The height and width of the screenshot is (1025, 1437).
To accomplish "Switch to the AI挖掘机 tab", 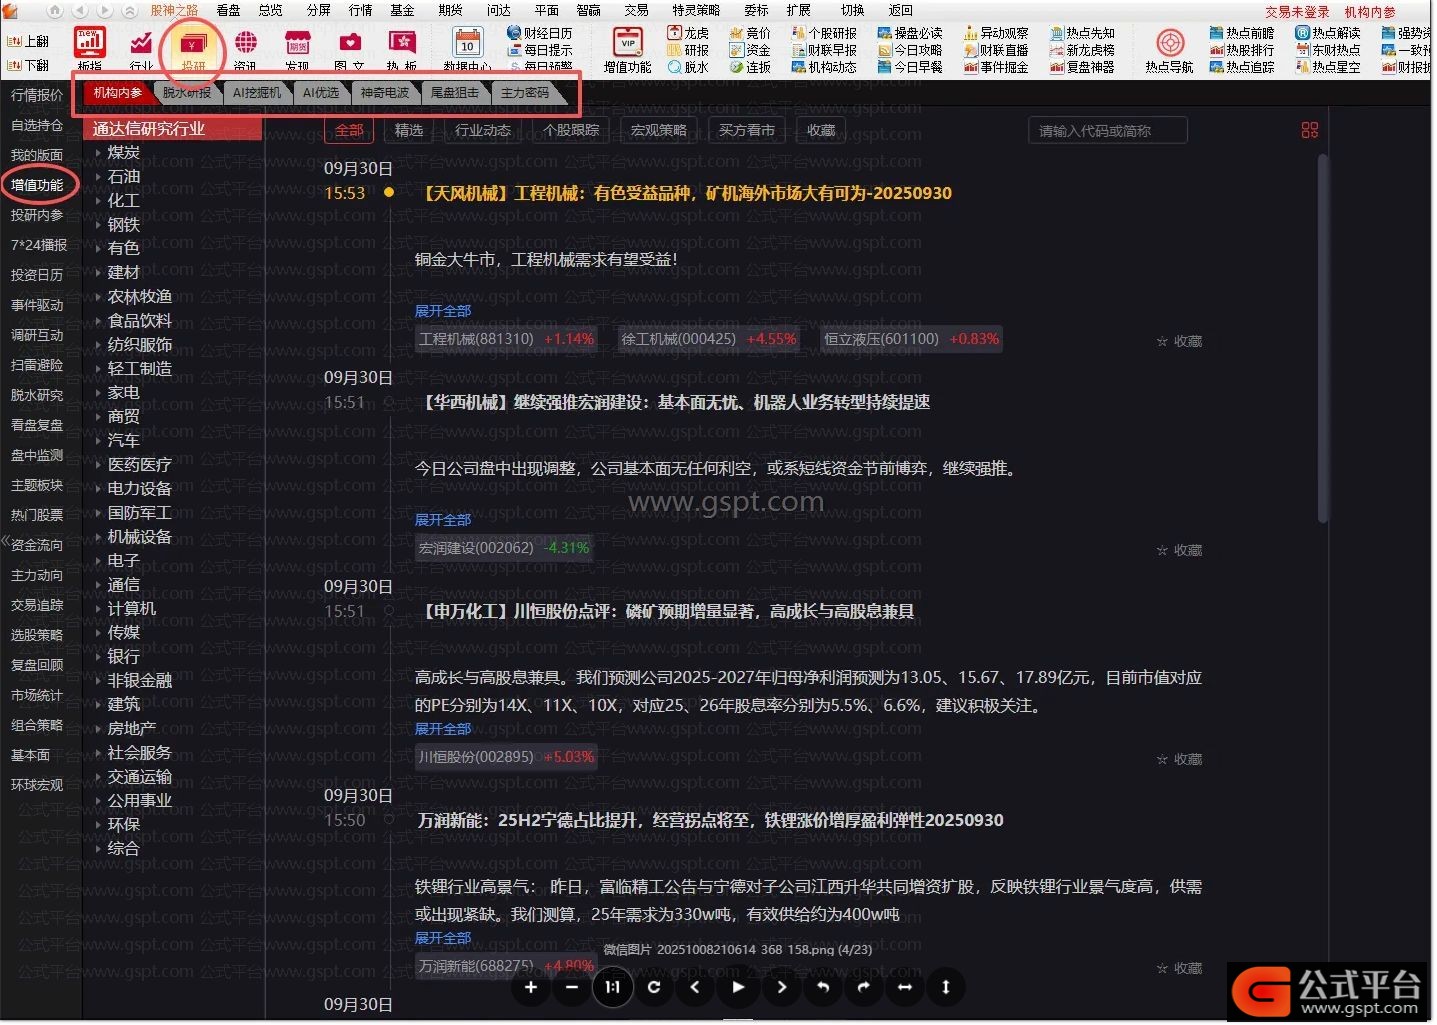I will [256, 93].
